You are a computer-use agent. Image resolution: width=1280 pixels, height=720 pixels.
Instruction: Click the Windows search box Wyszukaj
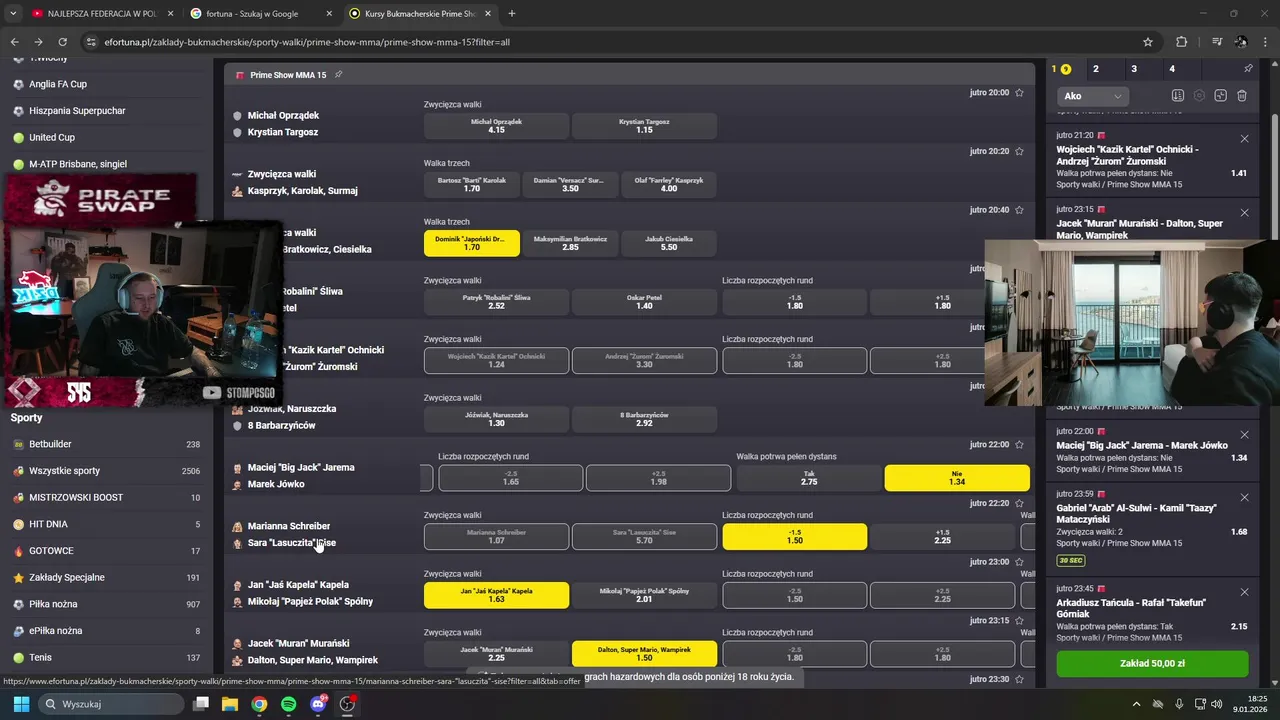coord(110,704)
